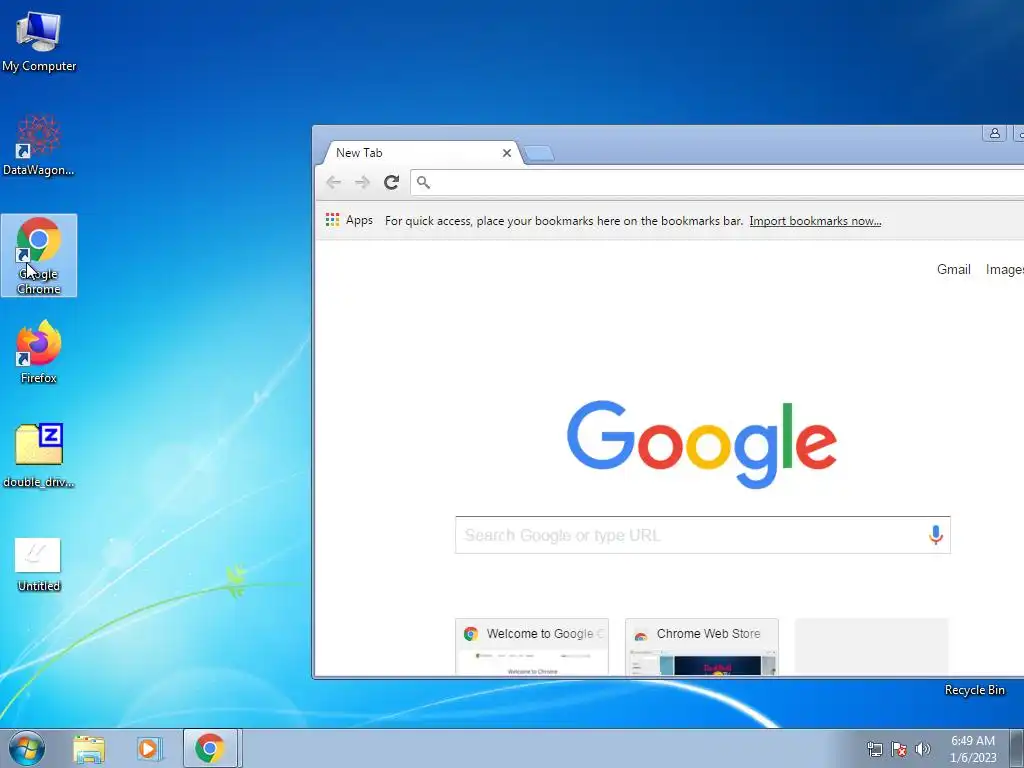Select the Untitled file on desktop
Image resolution: width=1024 pixels, height=768 pixels.
pyautogui.click(x=39, y=565)
